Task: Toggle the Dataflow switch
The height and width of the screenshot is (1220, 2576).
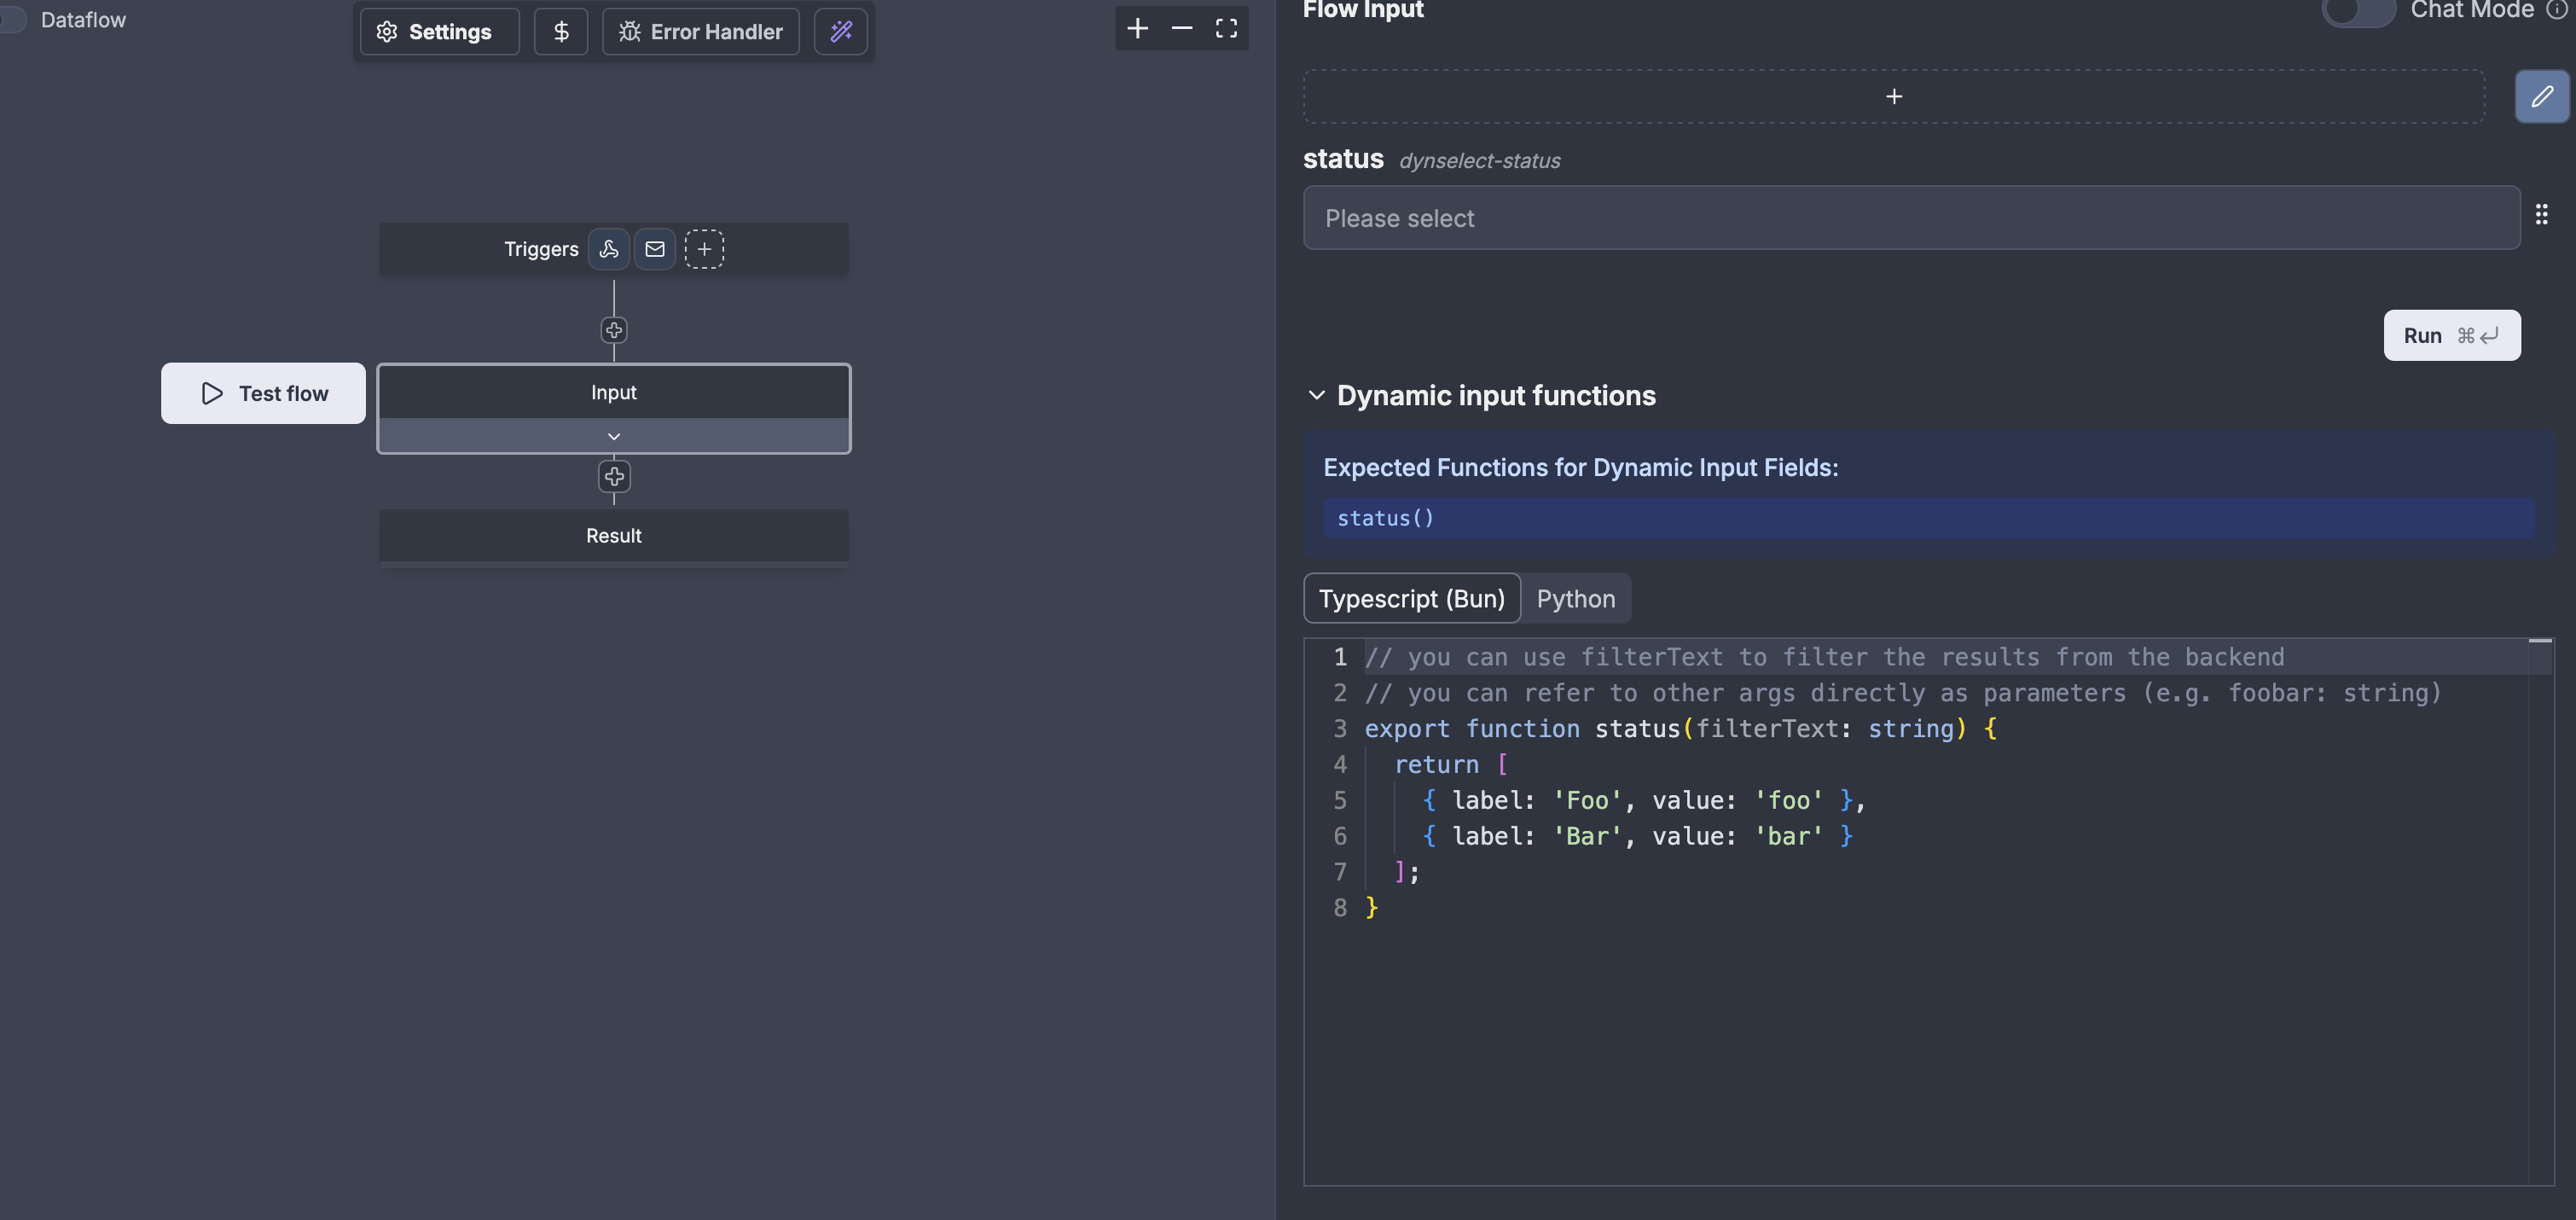Action: 12,20
